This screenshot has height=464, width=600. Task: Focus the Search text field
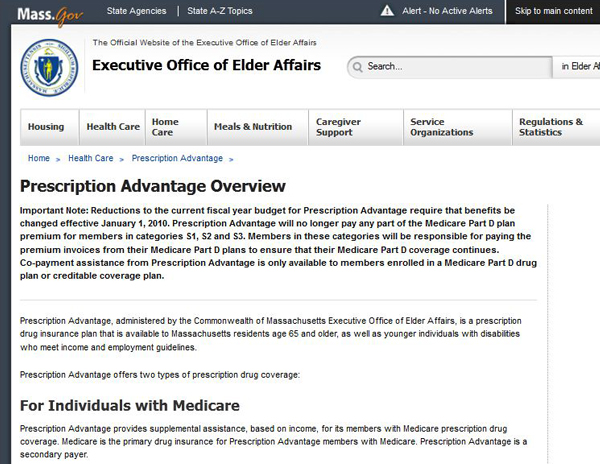click(x=450, y=67)
